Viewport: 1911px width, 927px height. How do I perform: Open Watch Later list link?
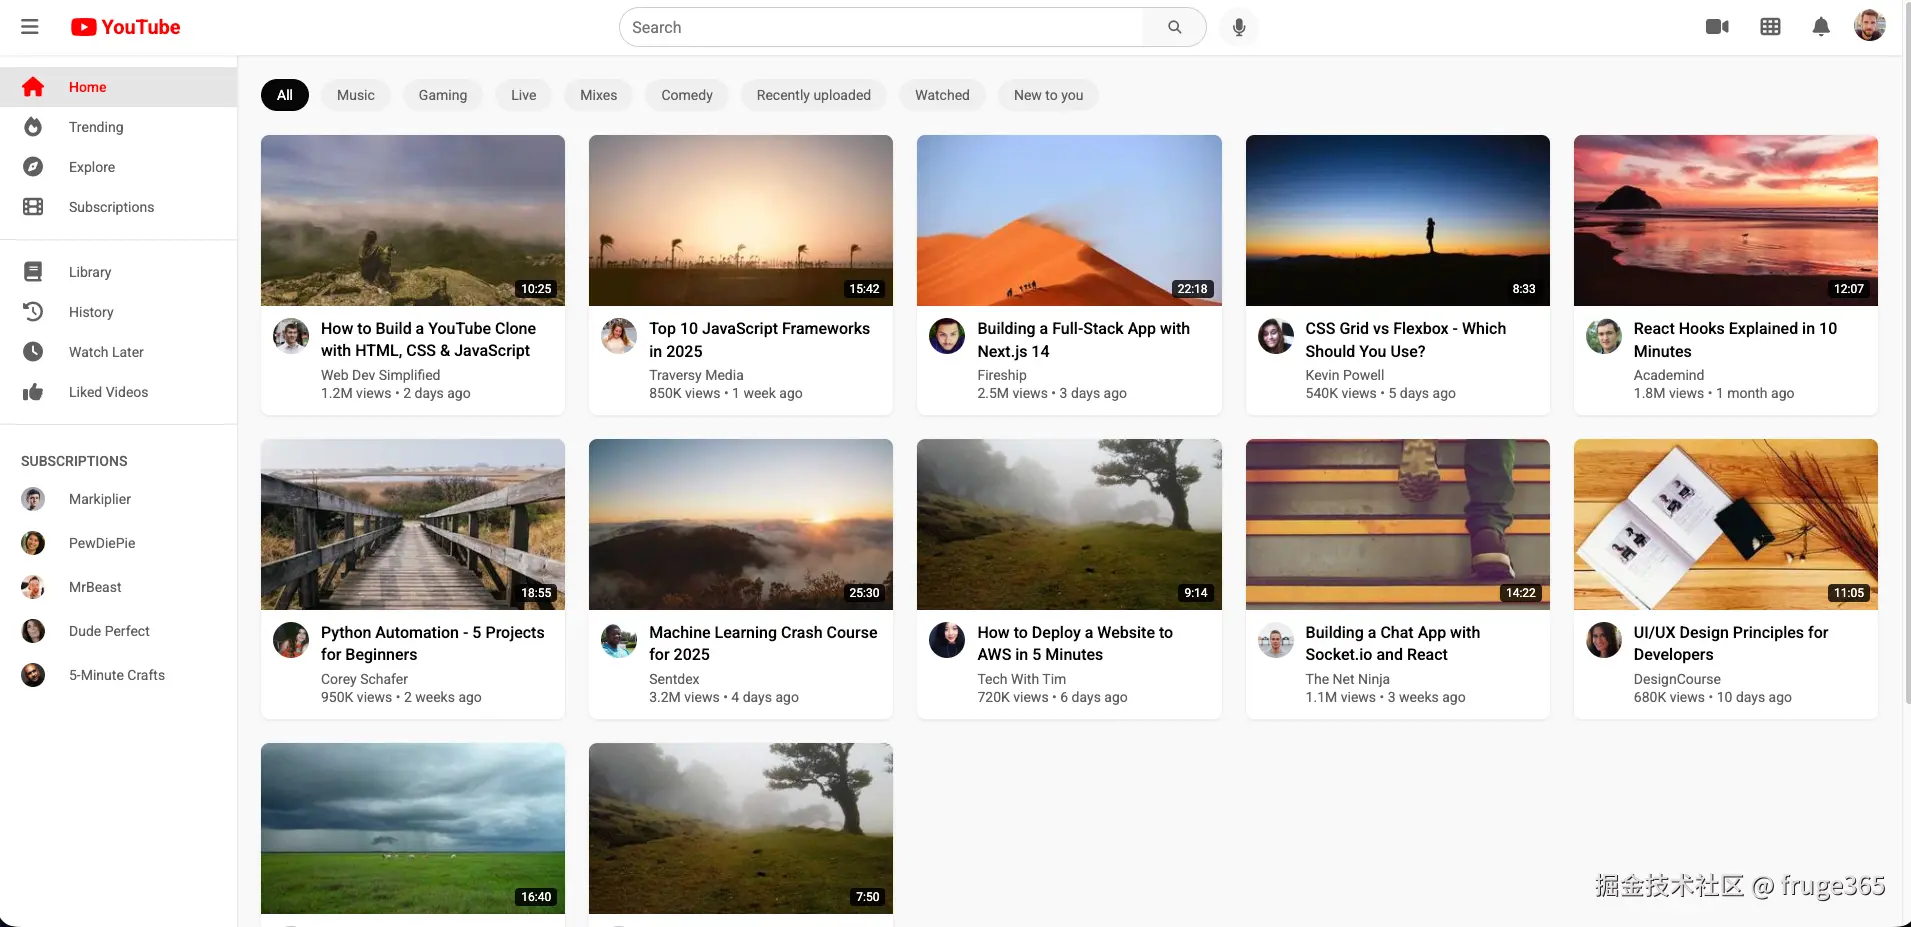point(118,352)
